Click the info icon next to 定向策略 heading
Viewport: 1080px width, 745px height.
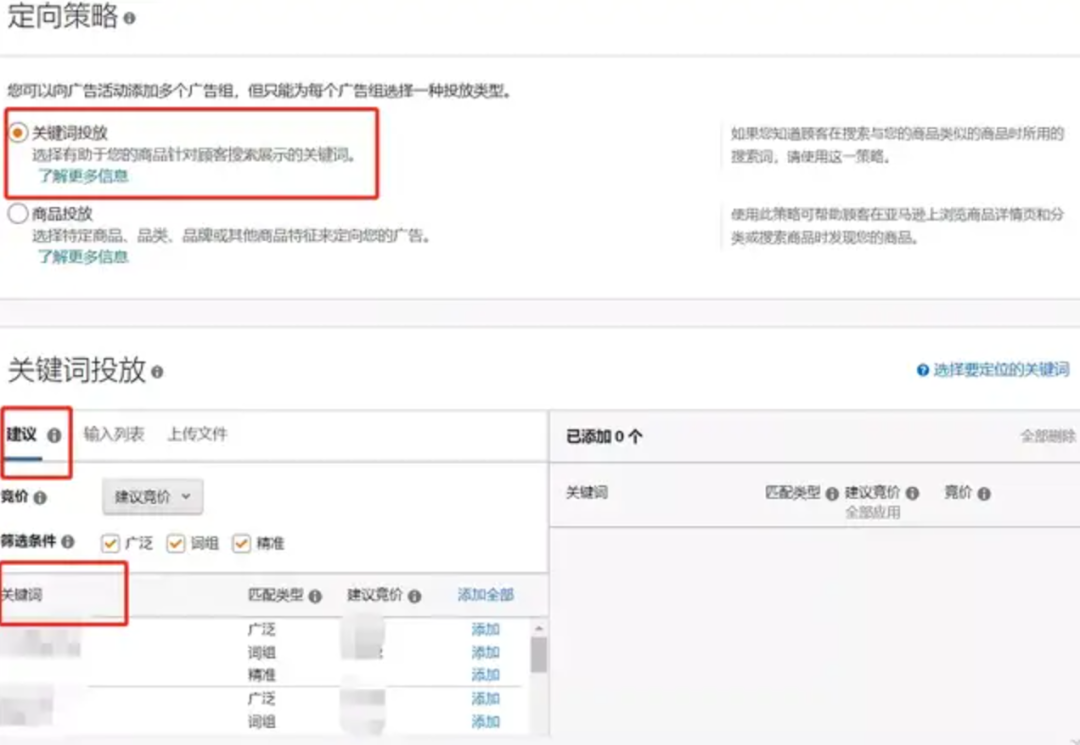click(x=129, y=17)
